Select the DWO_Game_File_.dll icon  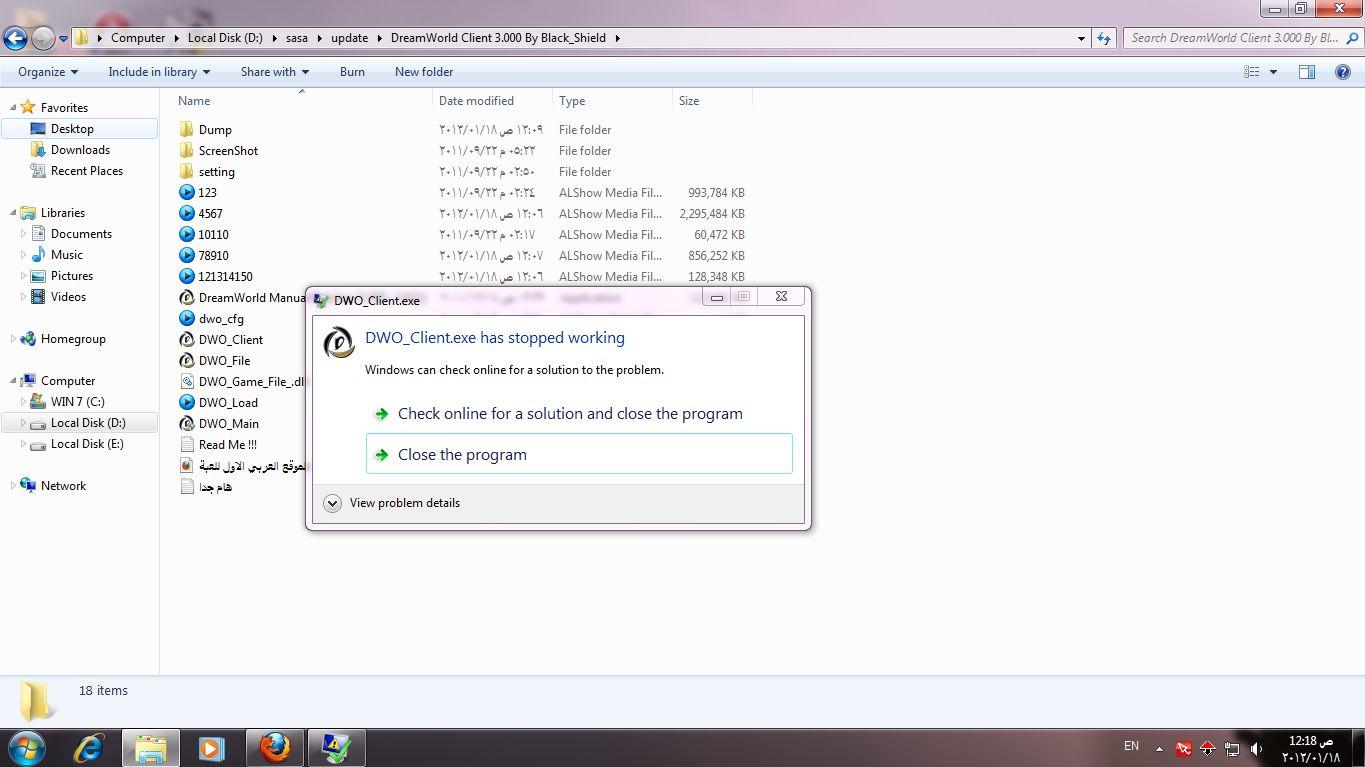(187, 381)
